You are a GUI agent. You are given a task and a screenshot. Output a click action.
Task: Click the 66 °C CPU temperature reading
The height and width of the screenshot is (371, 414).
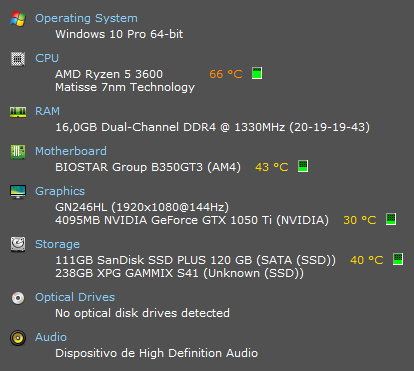click(x=226, y=74)
